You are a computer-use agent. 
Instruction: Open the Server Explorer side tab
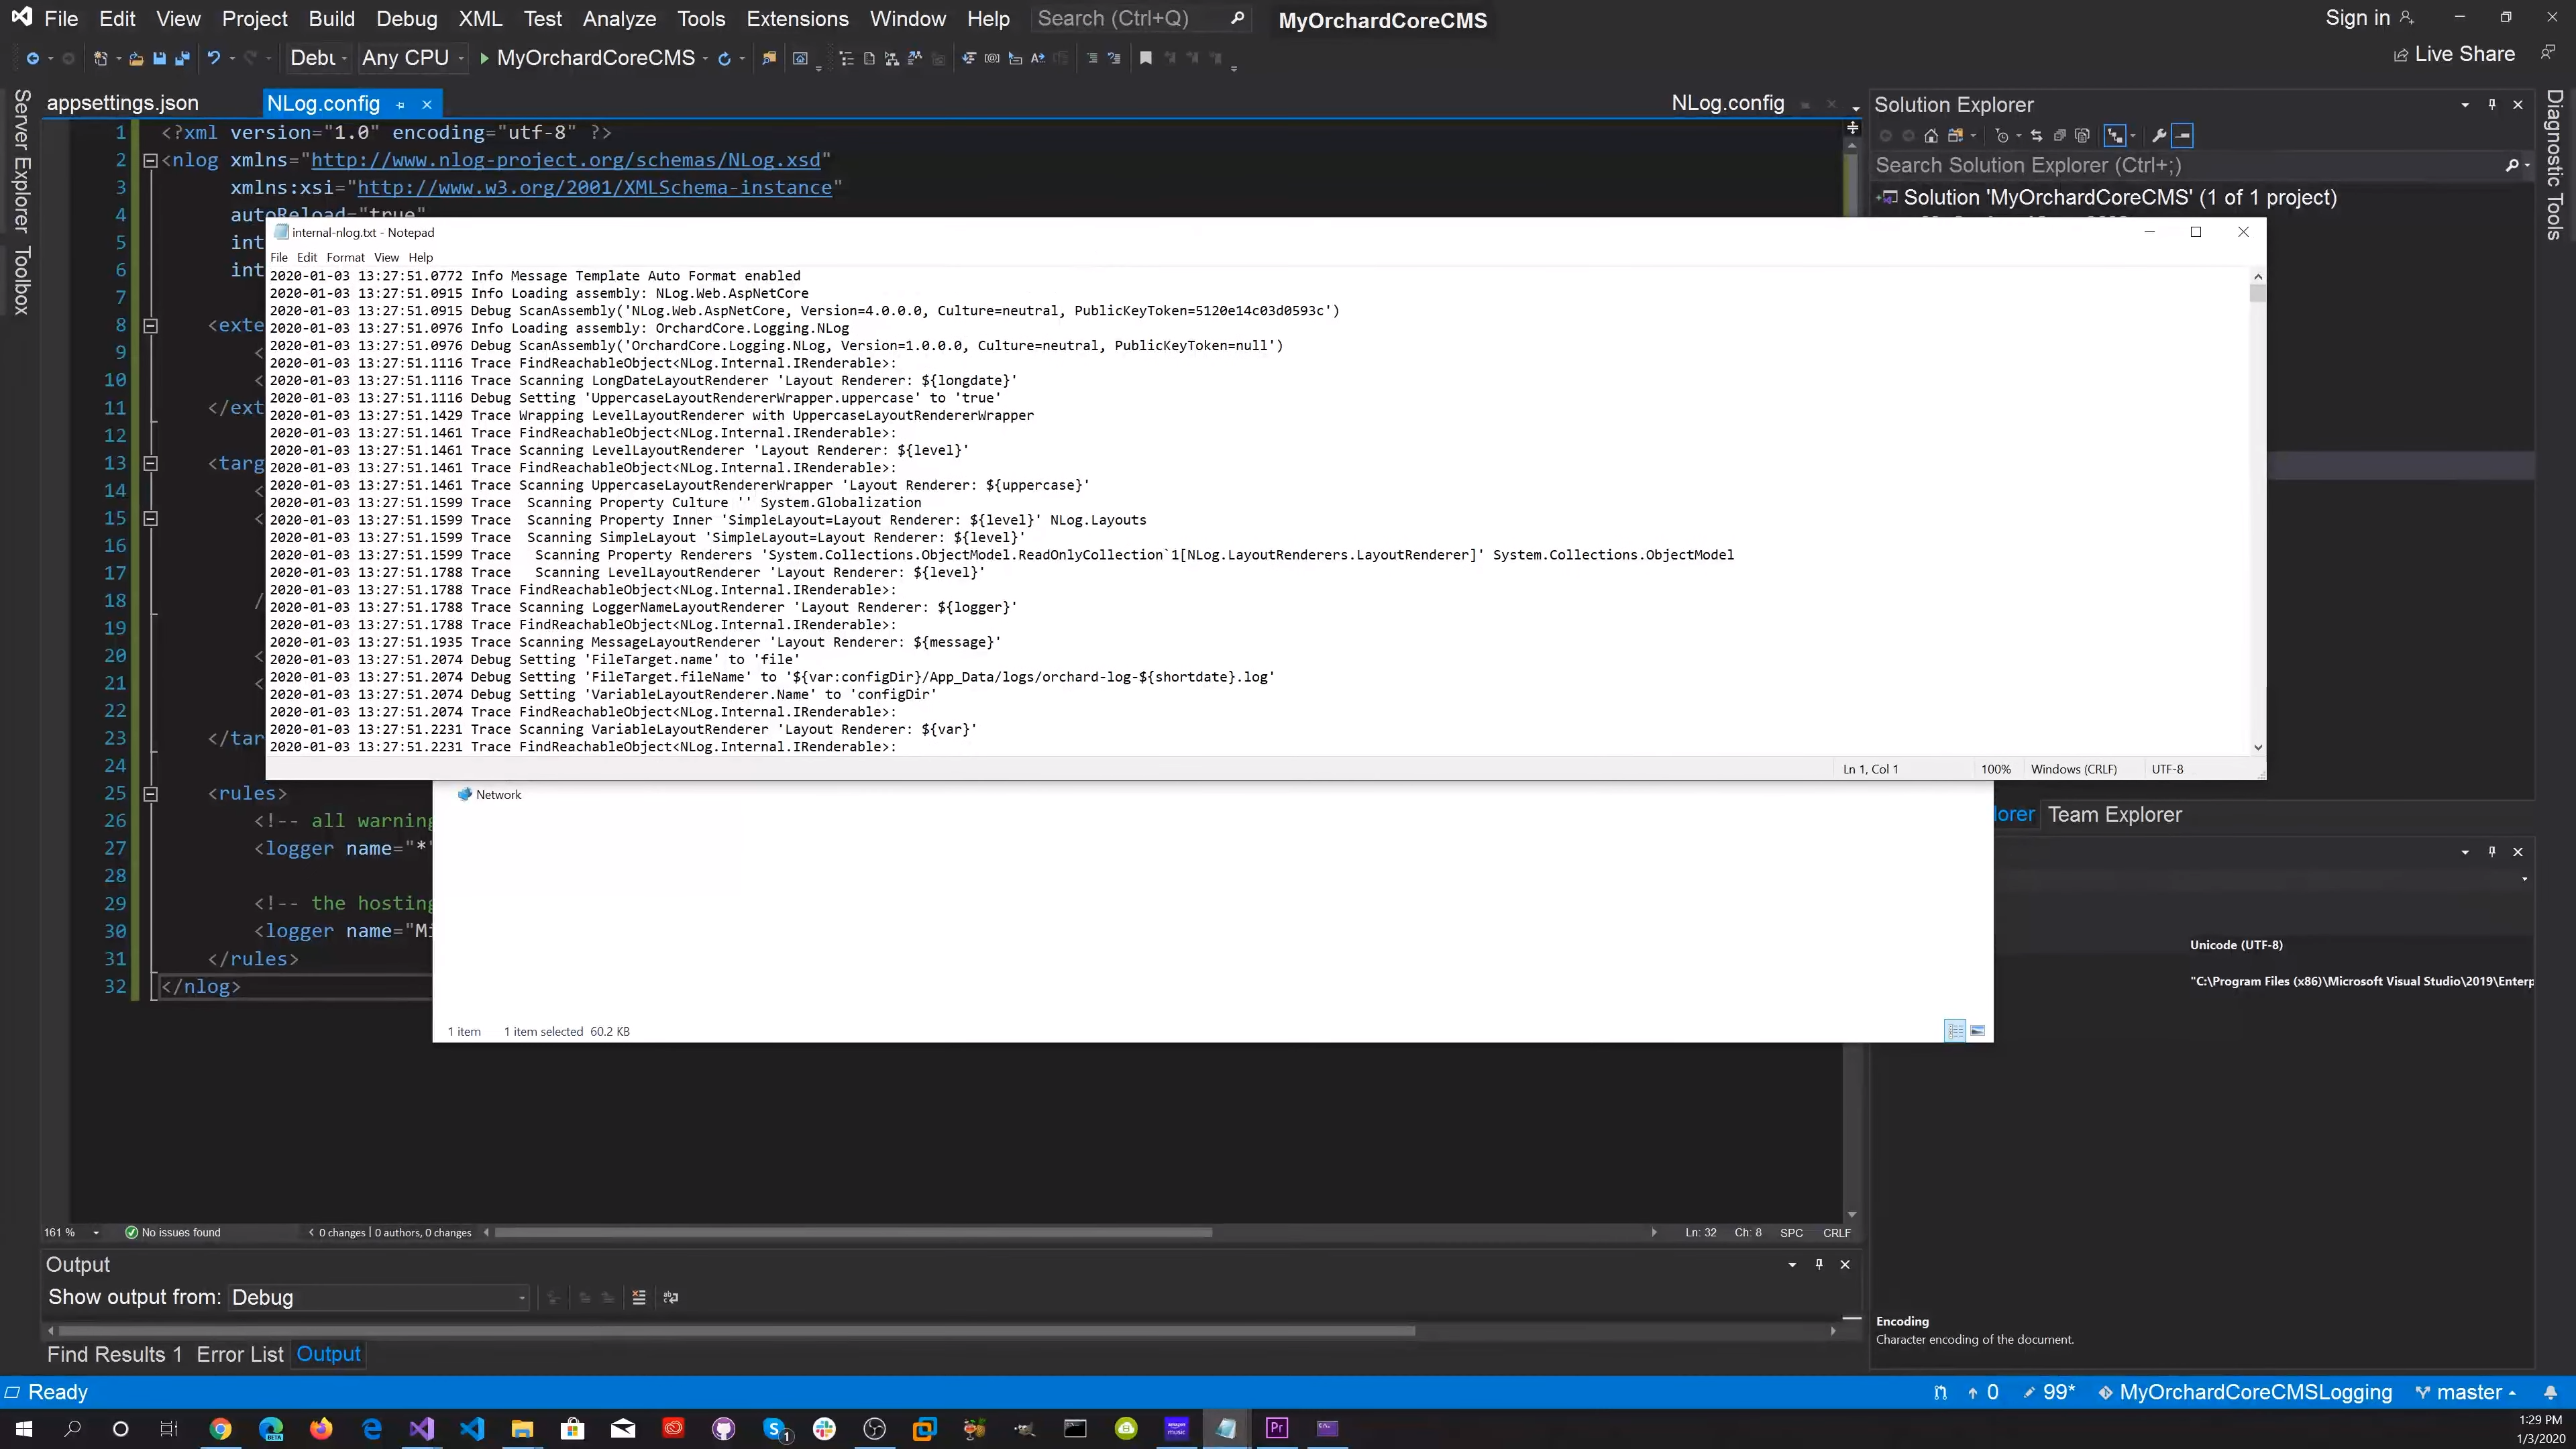[21, 161]
